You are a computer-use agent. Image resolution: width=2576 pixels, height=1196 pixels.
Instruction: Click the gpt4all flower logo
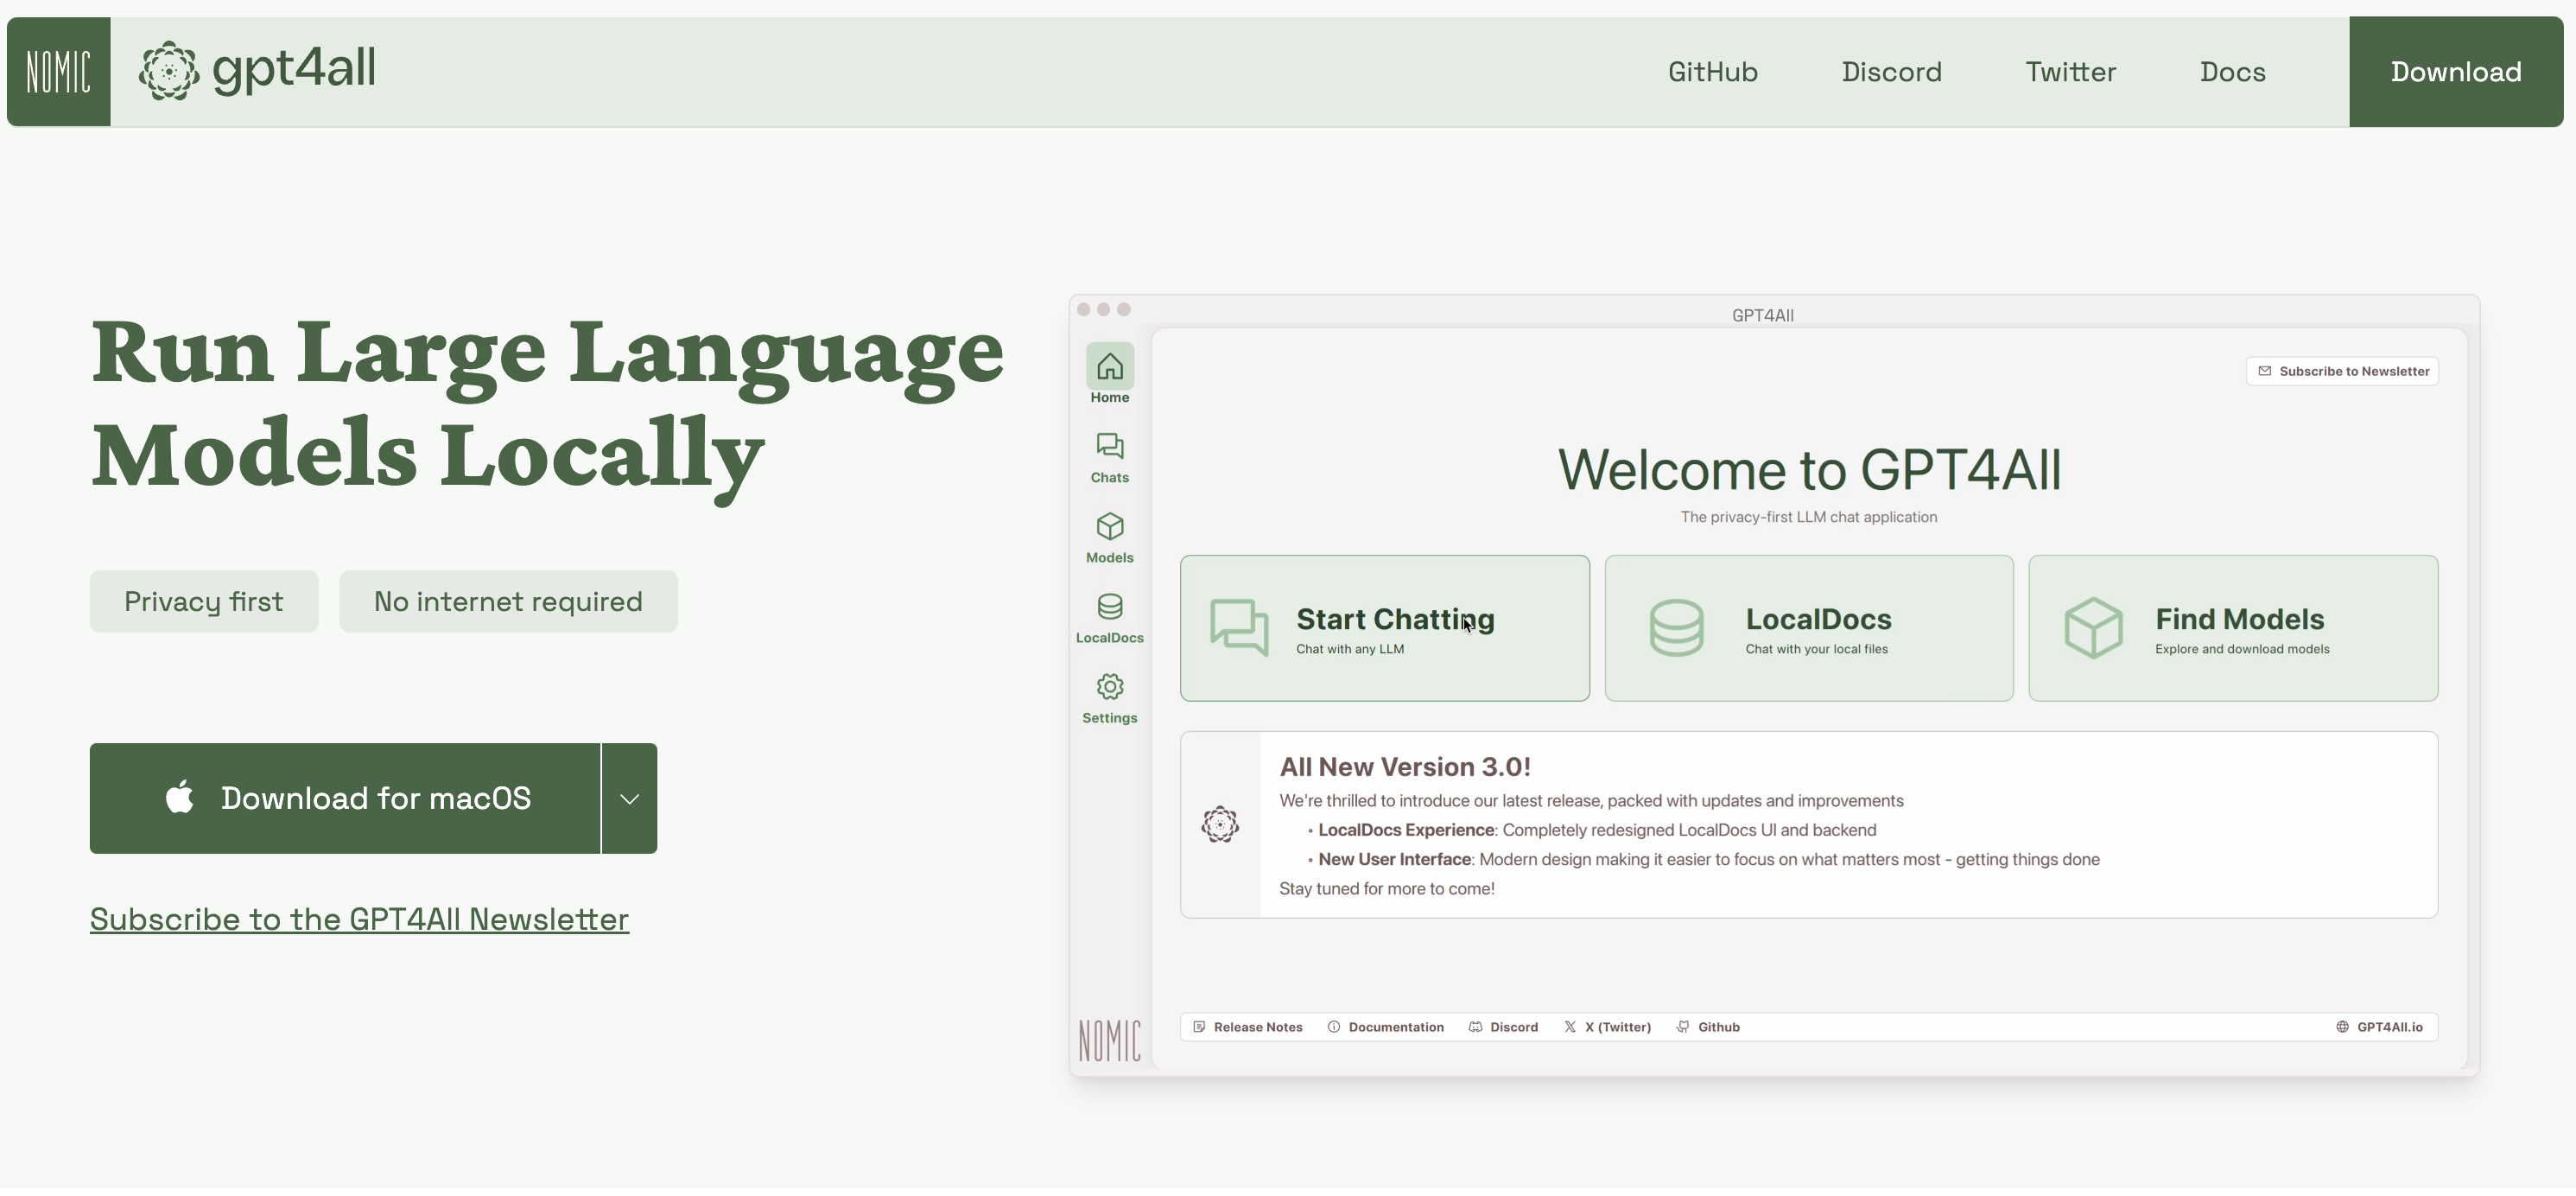(x=169, y=71)
